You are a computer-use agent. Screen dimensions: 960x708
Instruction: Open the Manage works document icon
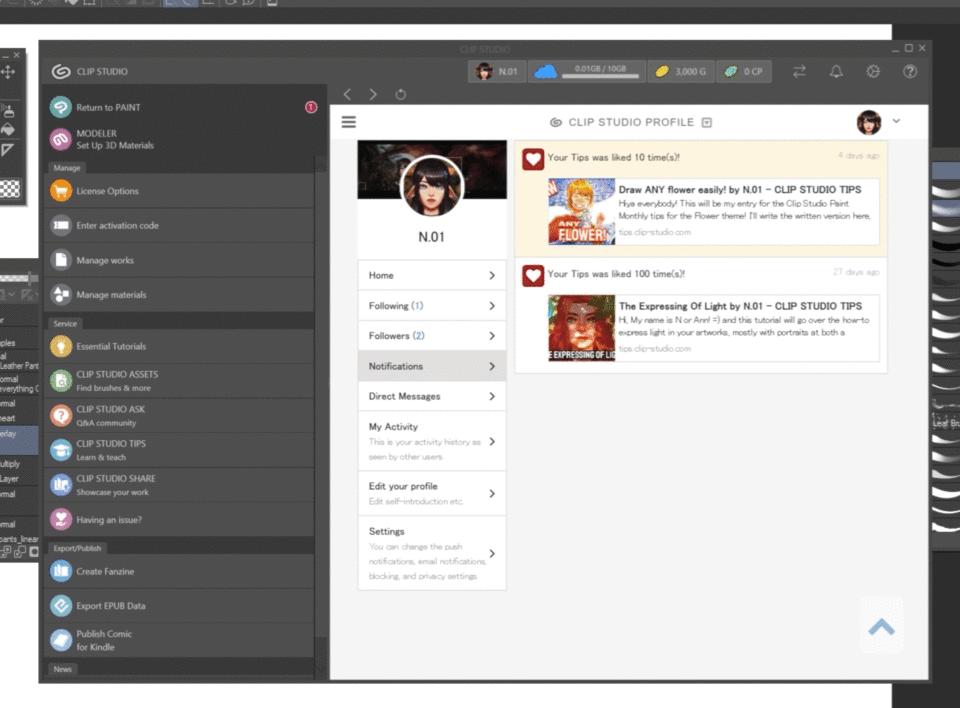tap(61, 260)
